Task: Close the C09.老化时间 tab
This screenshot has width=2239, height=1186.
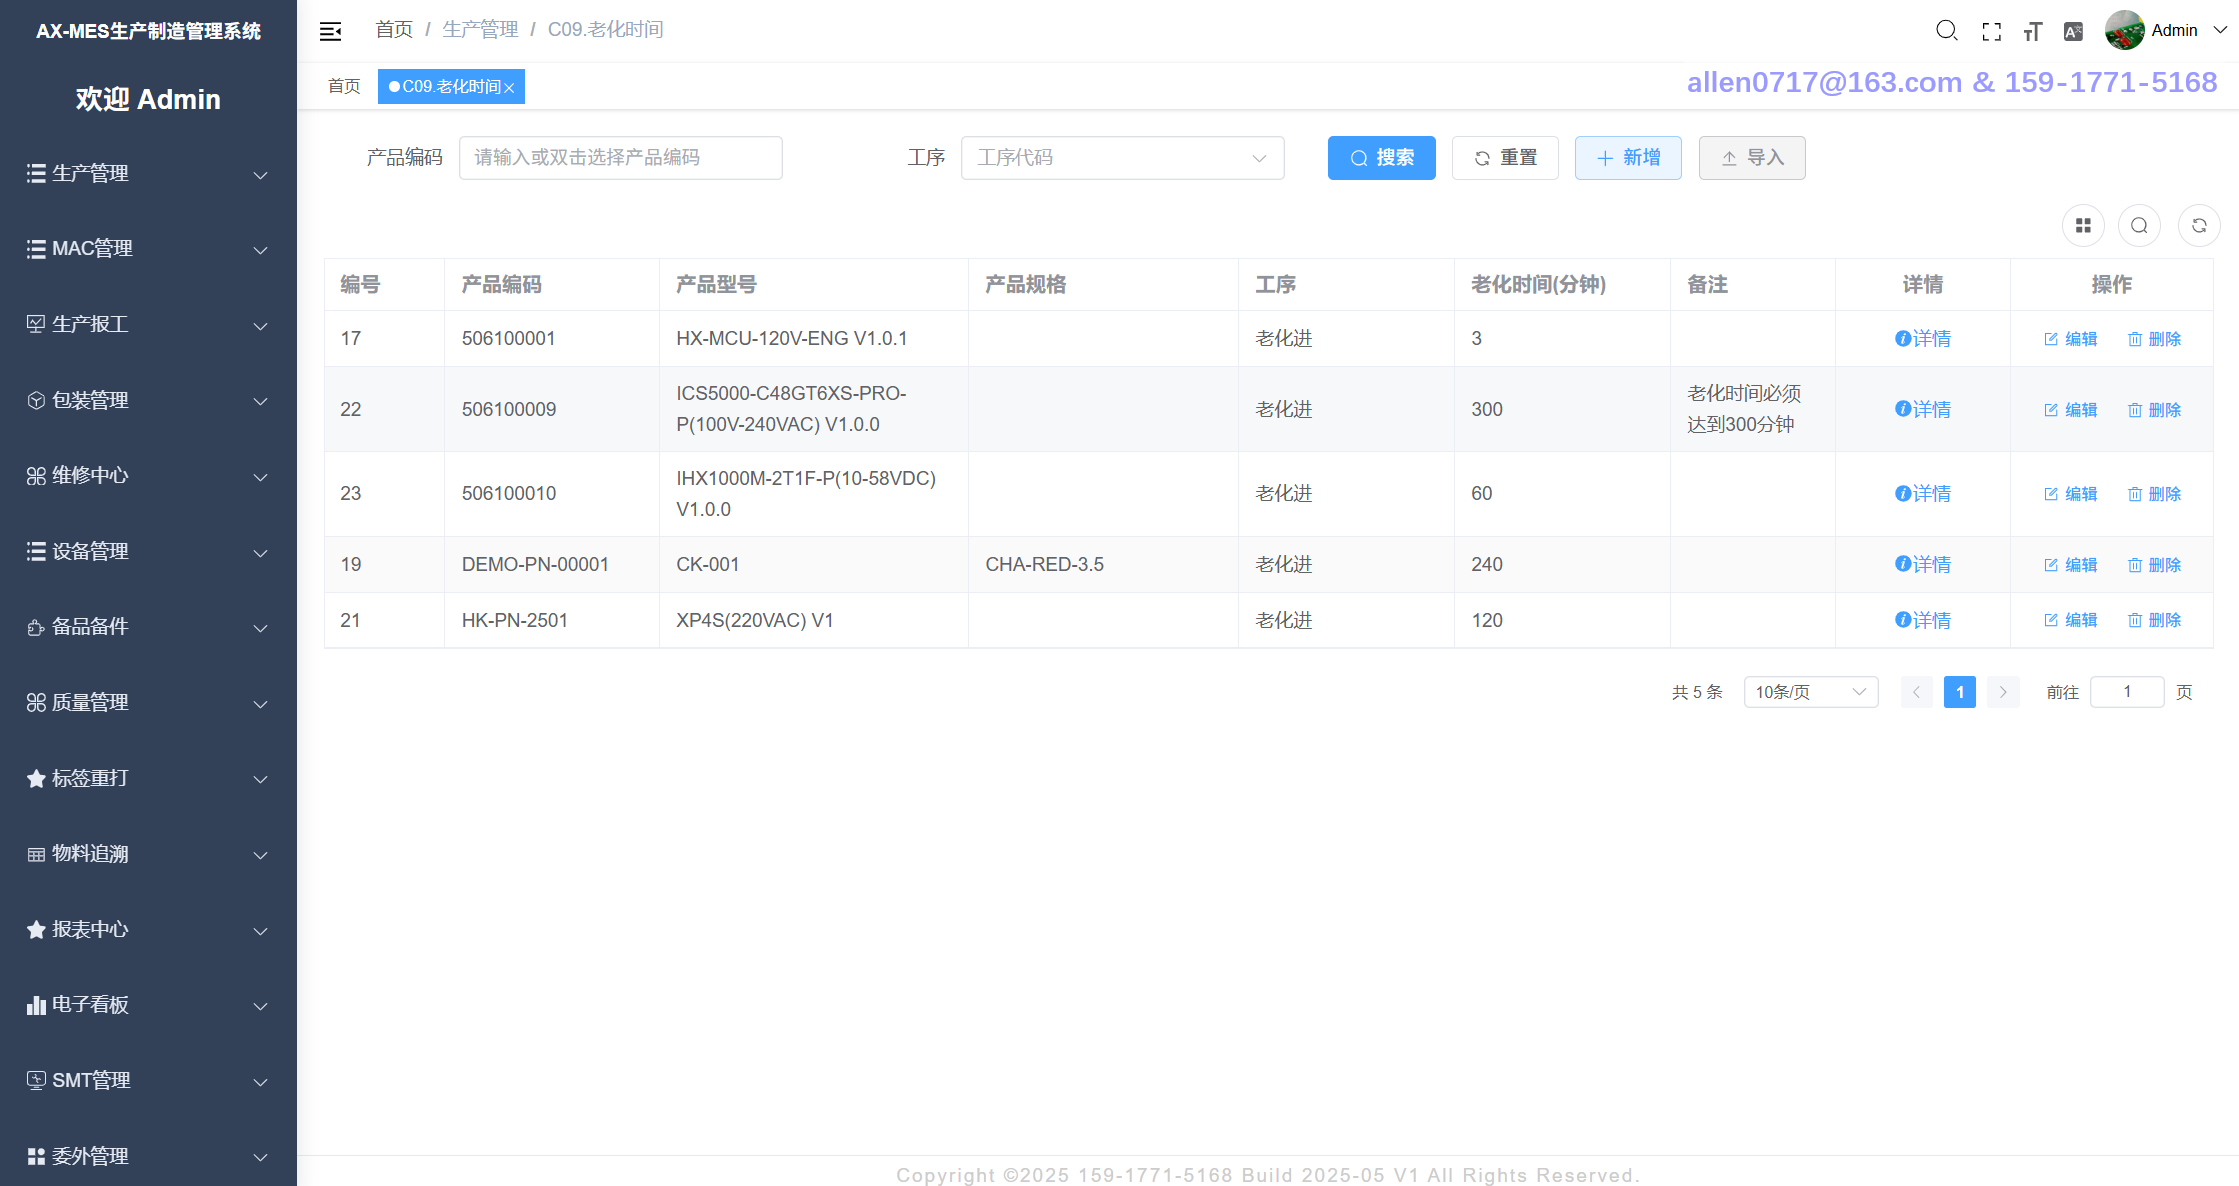Action: 509,88
